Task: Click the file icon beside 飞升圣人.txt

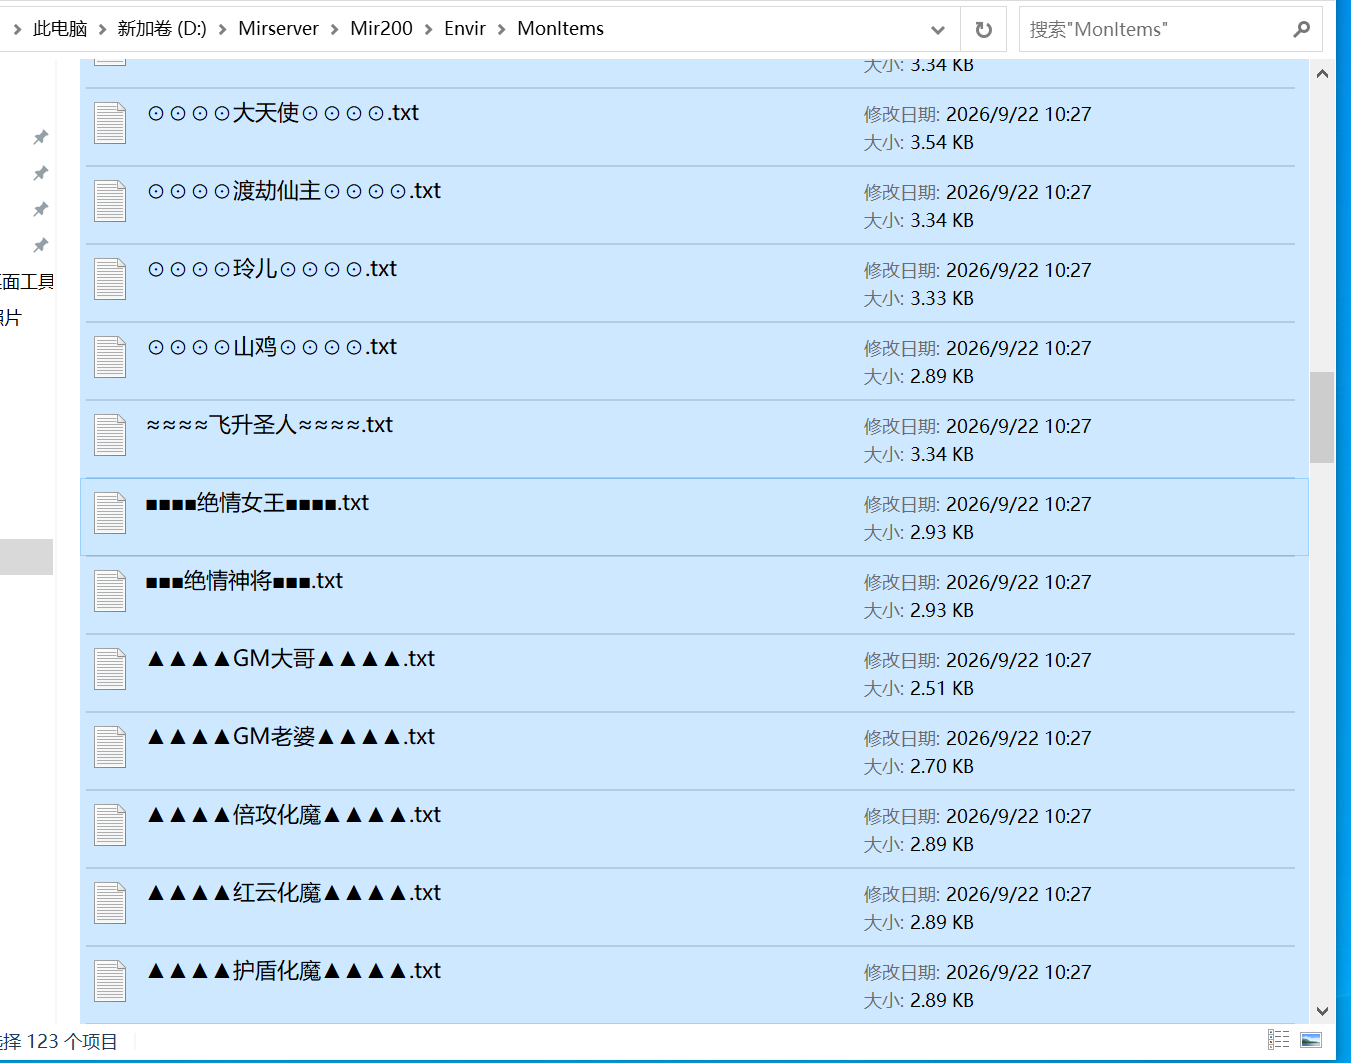Action: [110, 435]
